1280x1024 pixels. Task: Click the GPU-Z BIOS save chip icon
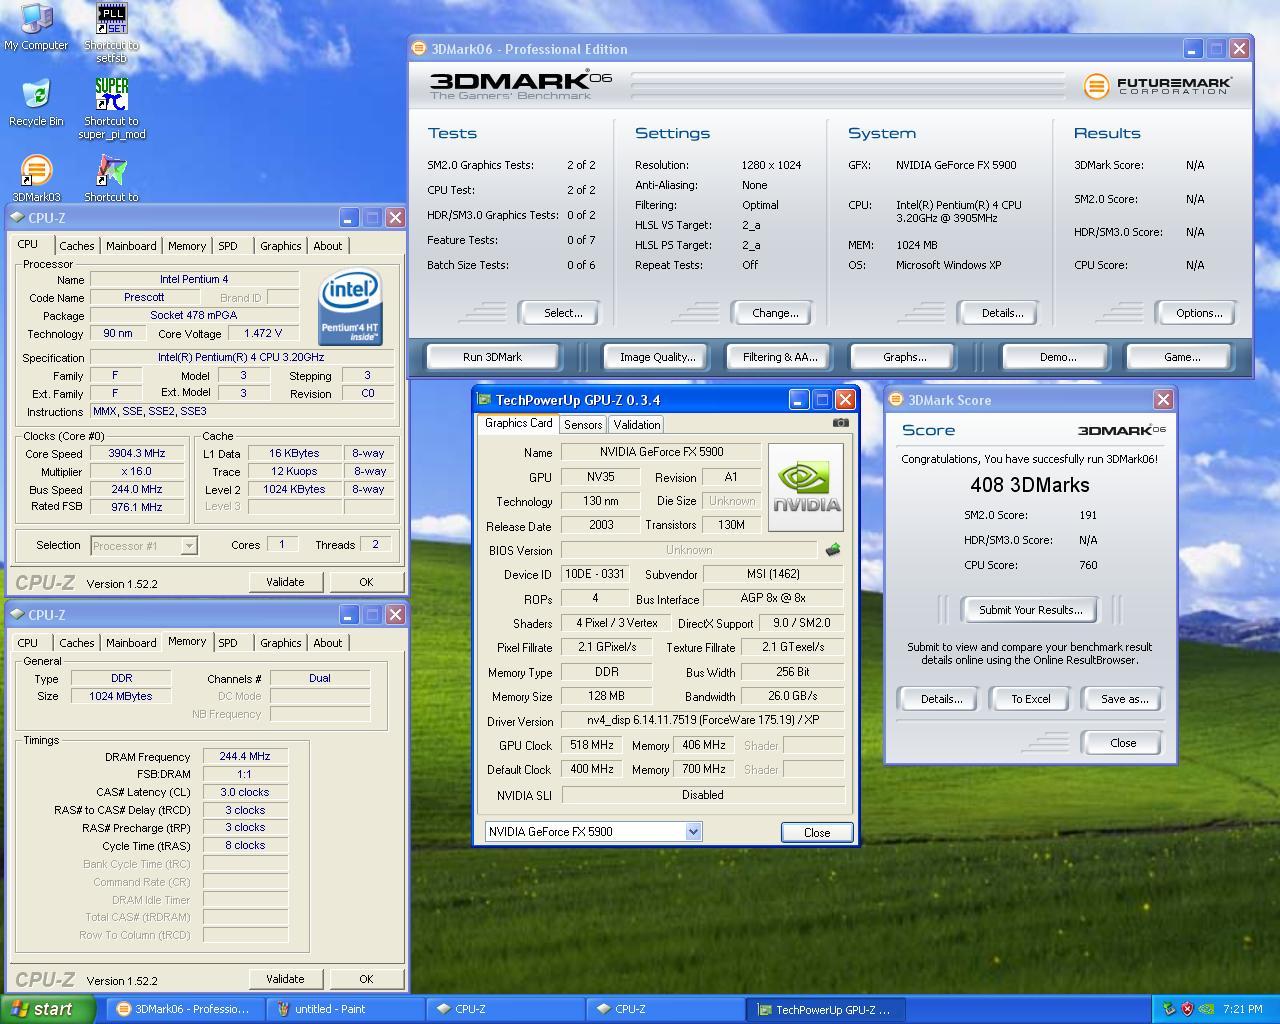[832, 550]
